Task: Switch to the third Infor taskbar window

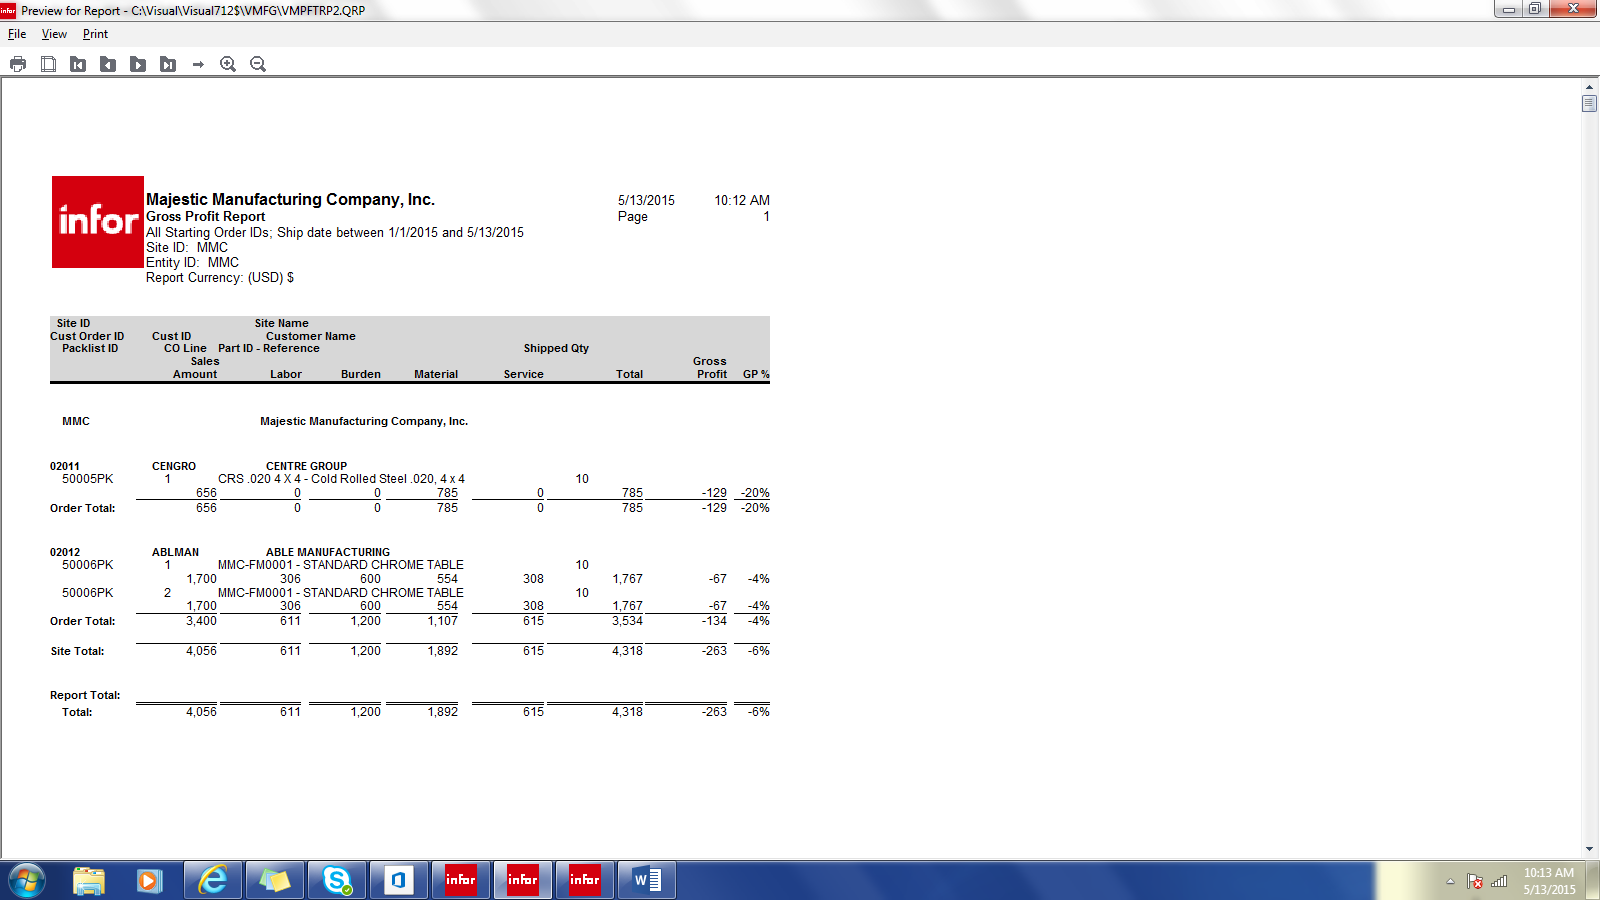Action: coord(585,880)
